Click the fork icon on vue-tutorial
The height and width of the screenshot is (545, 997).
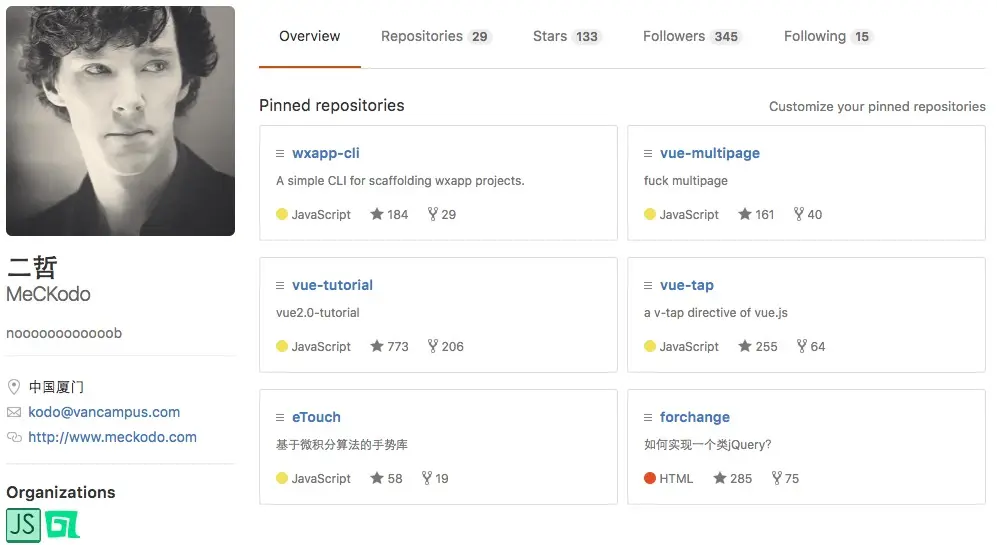[x=433, y=346]
